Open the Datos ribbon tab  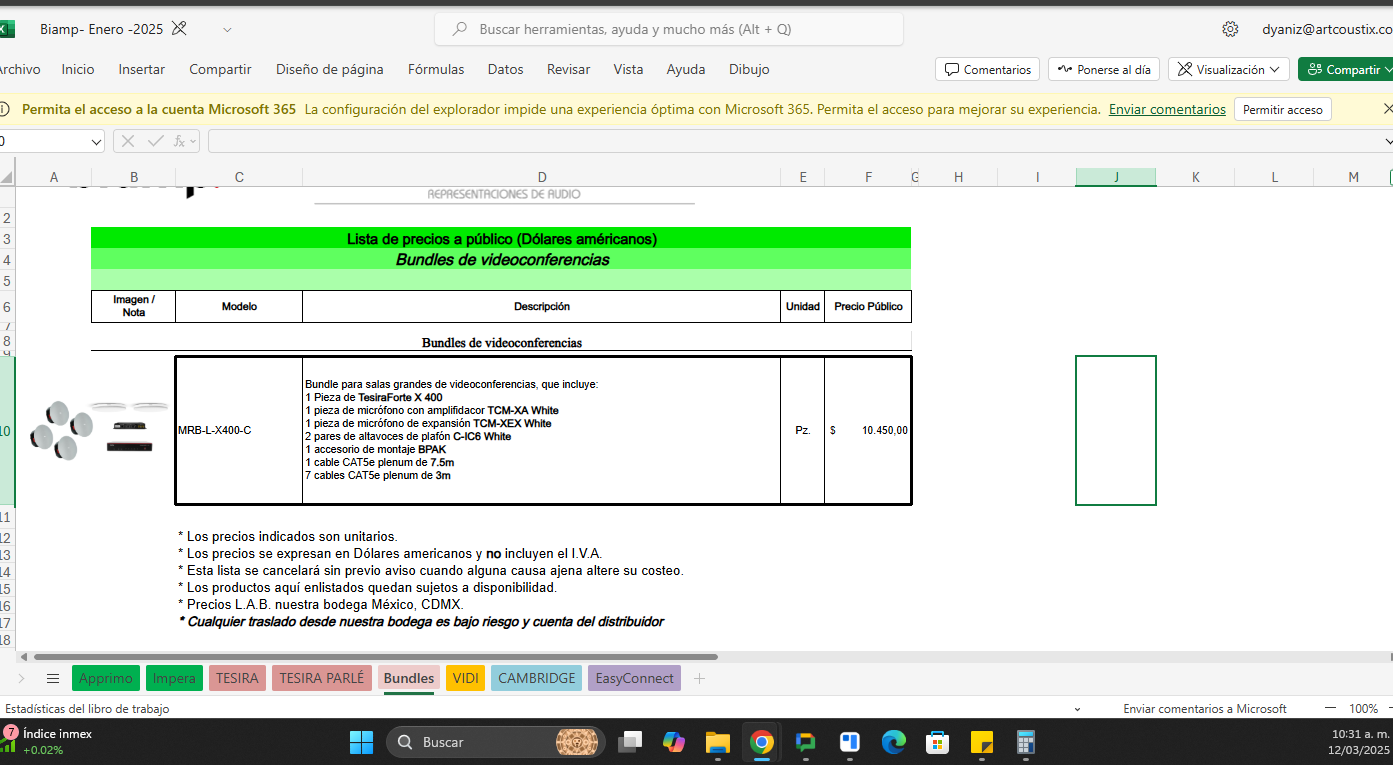506,69
